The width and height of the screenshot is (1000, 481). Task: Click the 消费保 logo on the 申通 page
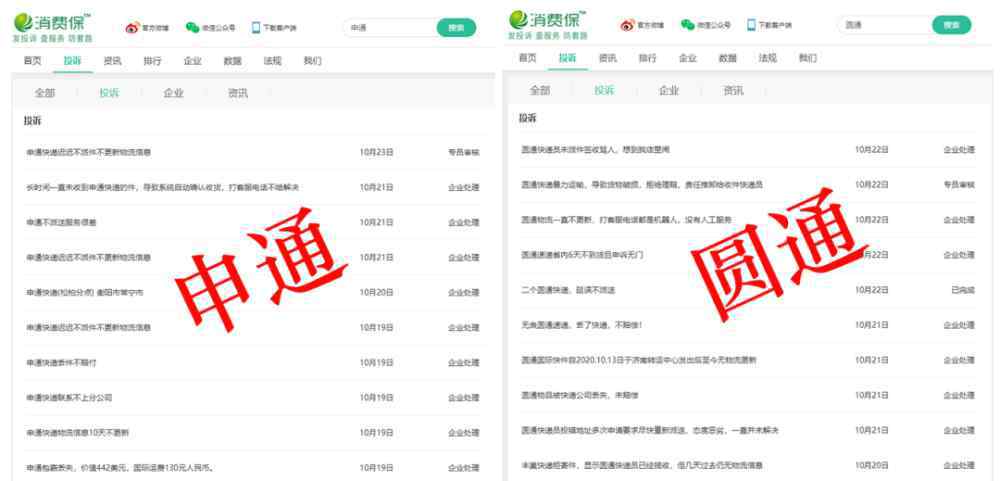(52, 27)
